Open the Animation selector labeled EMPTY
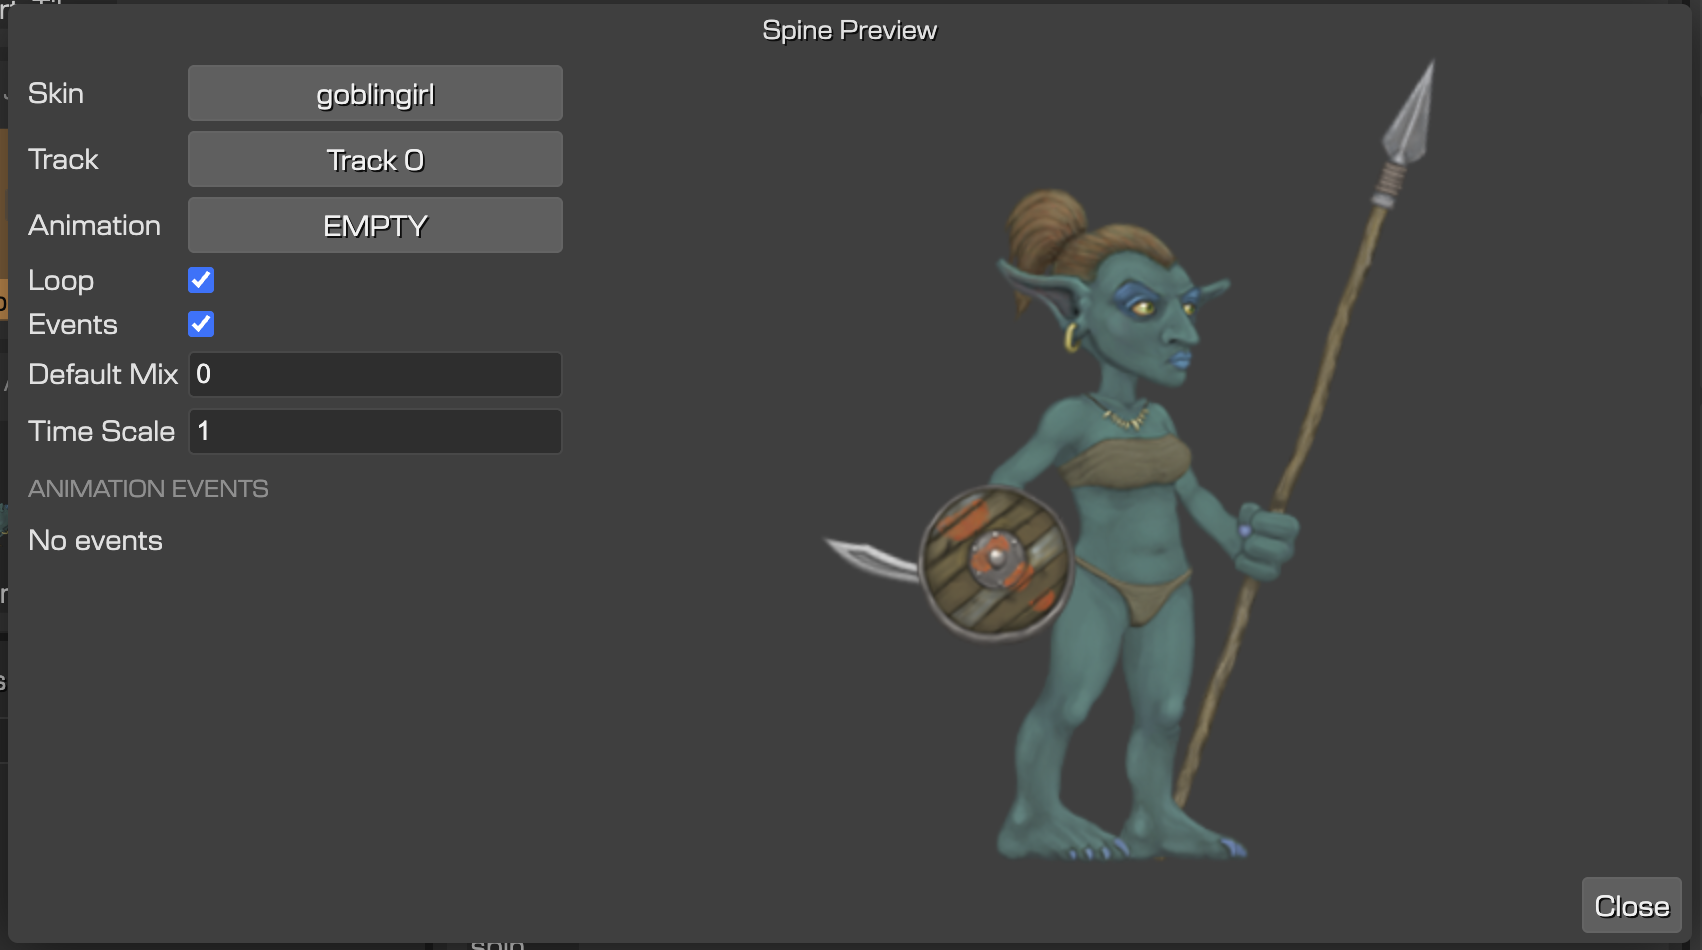Viewport: 1702px width, 950px height. 374,225
